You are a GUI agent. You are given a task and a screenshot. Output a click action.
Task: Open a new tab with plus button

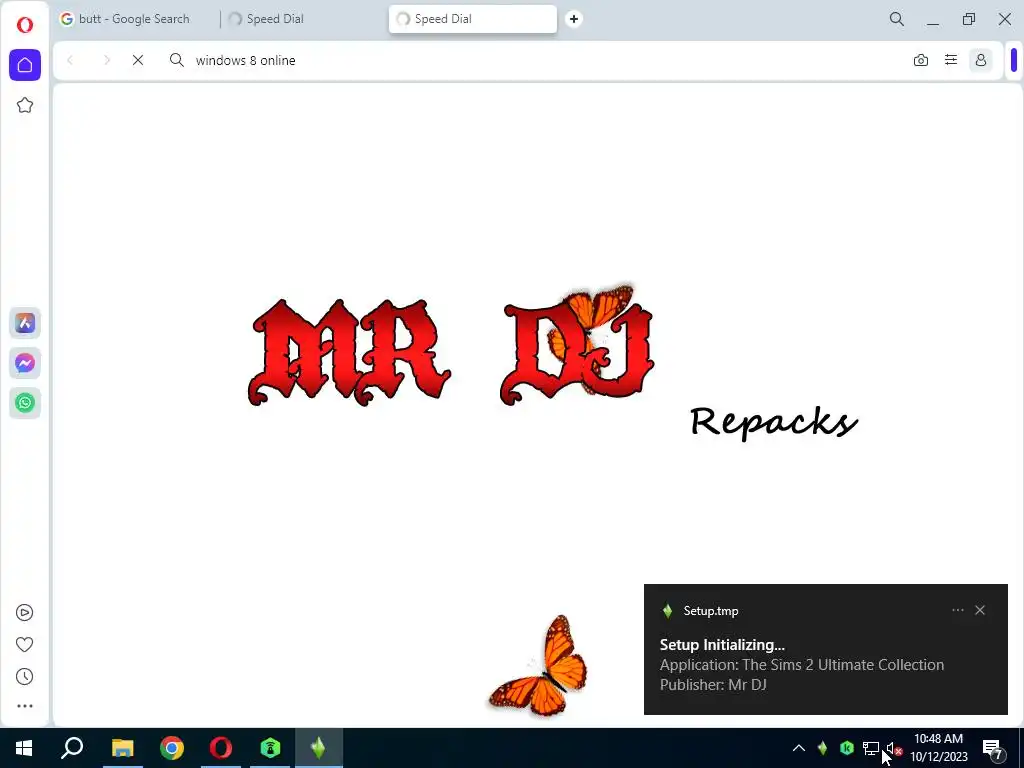point(574,19)
